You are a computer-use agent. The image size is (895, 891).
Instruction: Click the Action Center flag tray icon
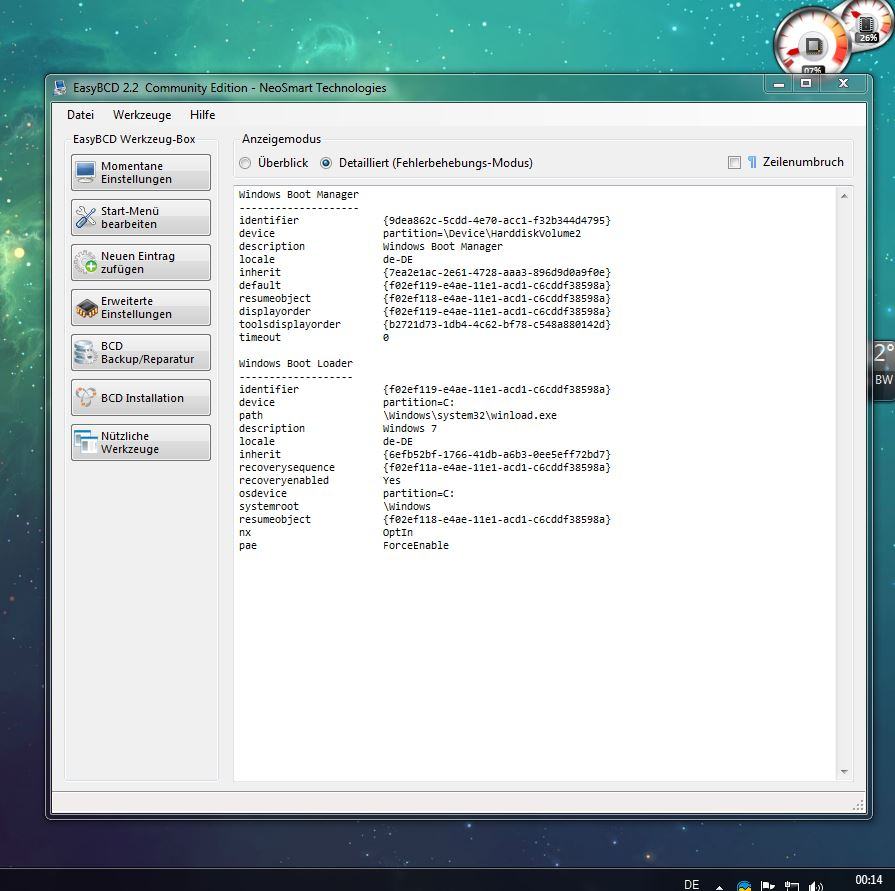(768, 885)
